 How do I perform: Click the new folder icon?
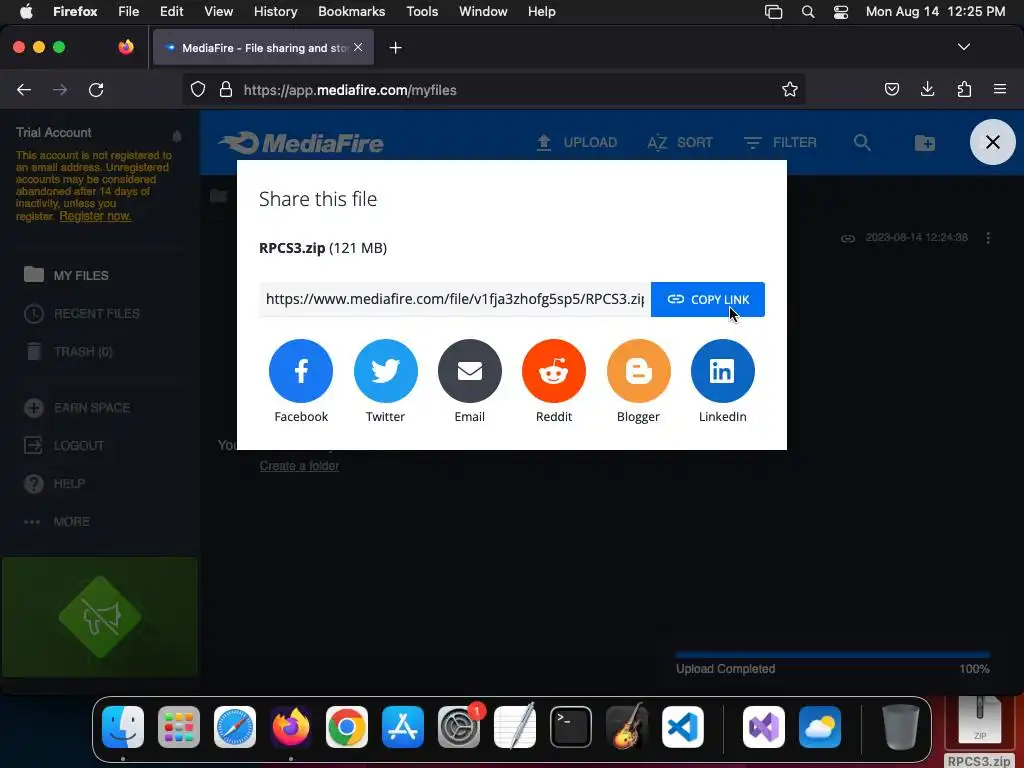[924, 142]
